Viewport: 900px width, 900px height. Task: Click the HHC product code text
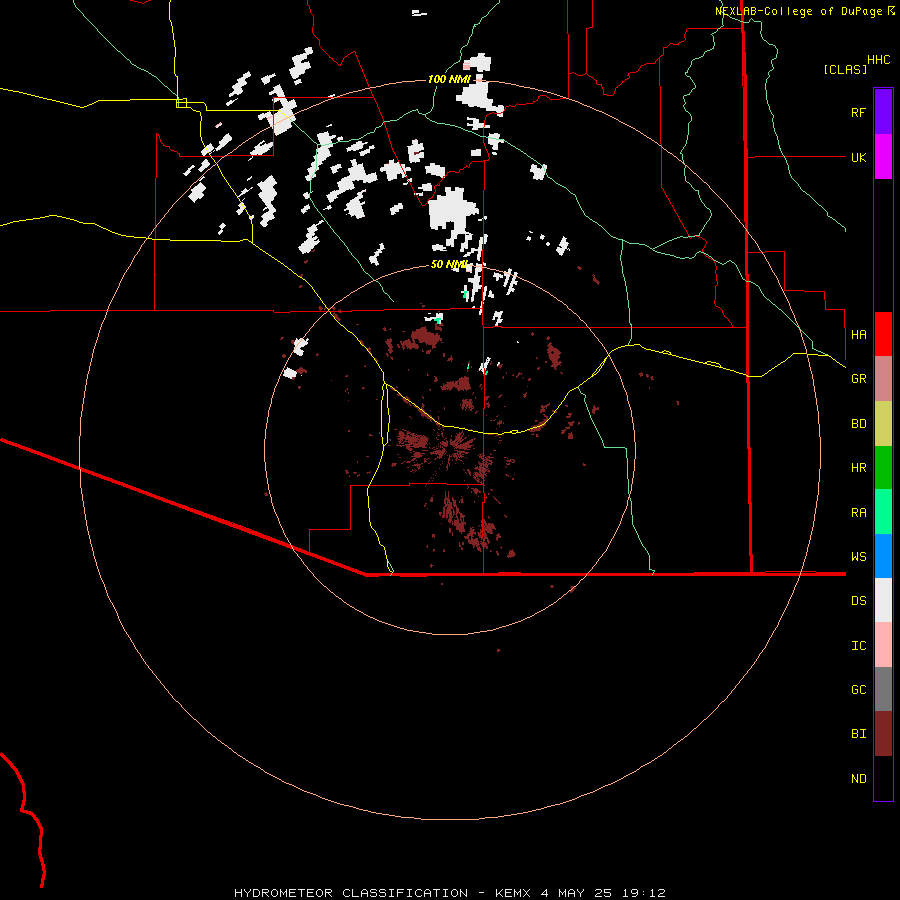[x=878, y=60]
